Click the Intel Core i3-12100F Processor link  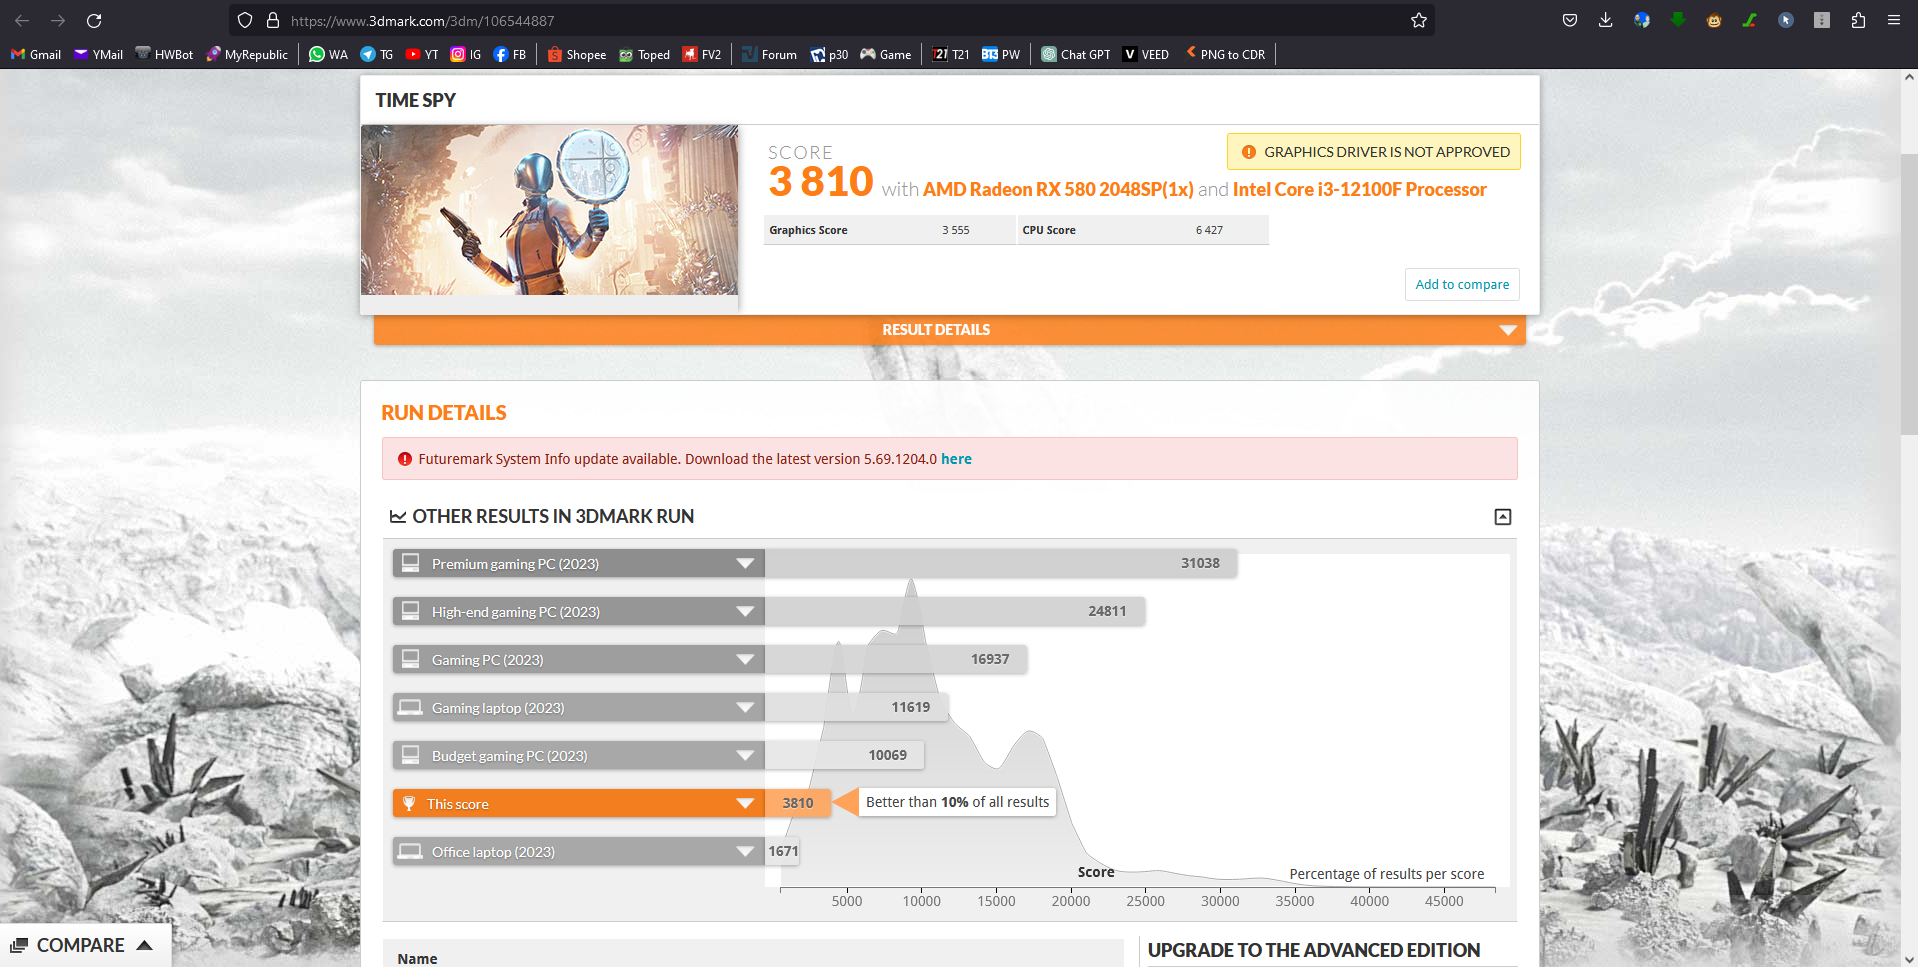click(1360, 189)
